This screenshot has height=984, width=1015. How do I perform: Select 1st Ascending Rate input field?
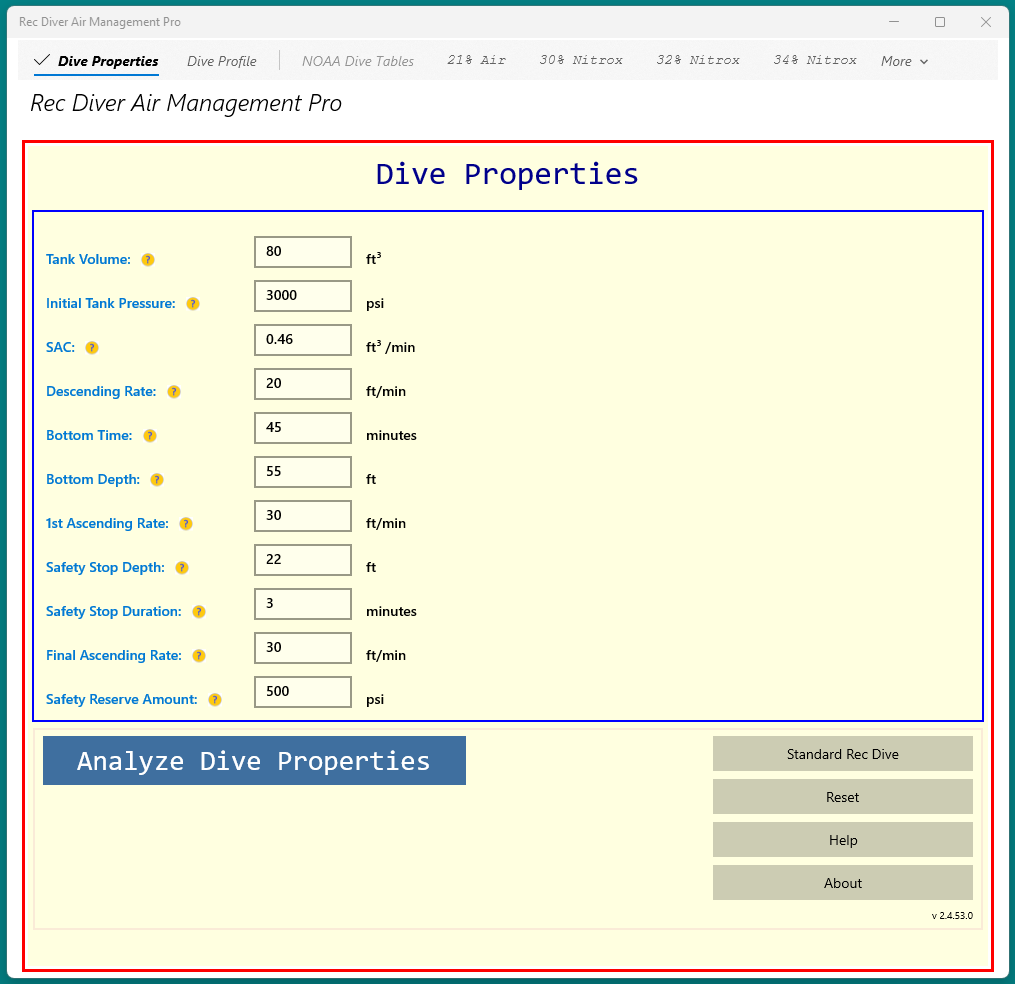pos(303,516)
